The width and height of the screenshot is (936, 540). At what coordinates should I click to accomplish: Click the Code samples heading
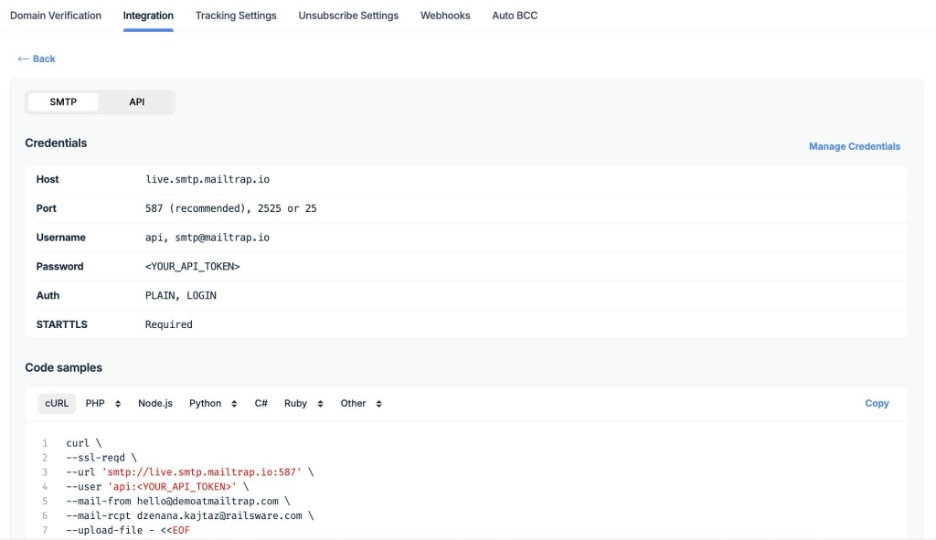pyautogui.click(x=64, y=368)
